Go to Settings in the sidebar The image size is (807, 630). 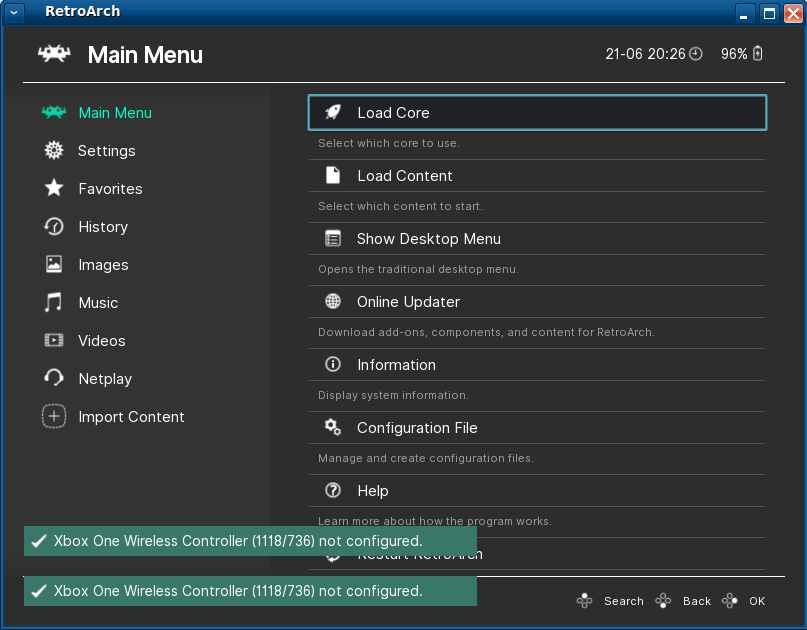pyautogui.click(x=107, y=151)
